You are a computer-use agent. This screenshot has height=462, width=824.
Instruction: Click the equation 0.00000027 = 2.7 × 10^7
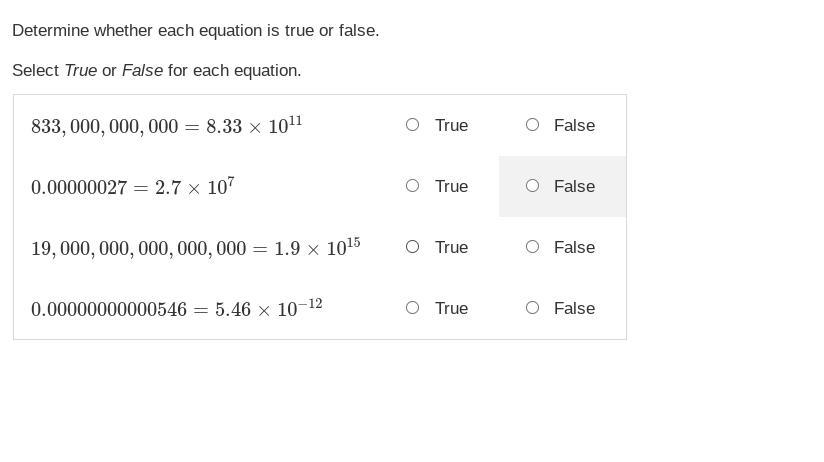click(x=132, y=187)
